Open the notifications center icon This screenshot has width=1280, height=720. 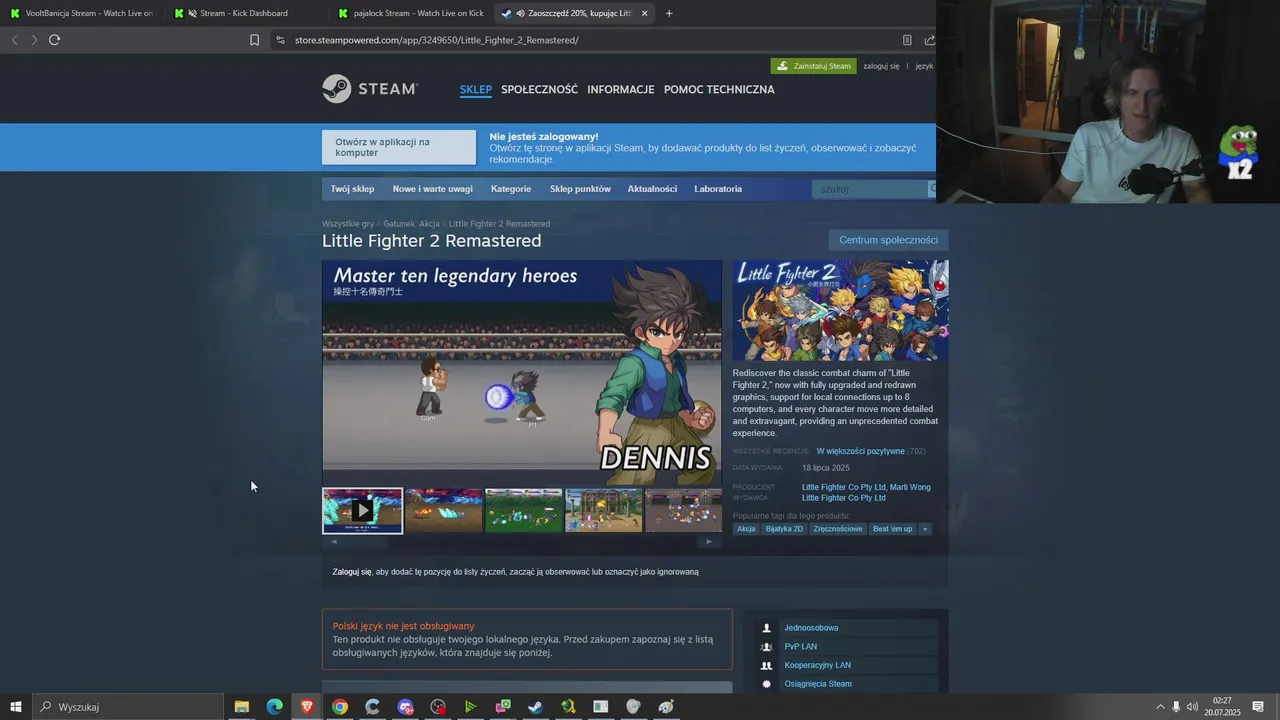pyautogui.click(x=1258, y=707)
